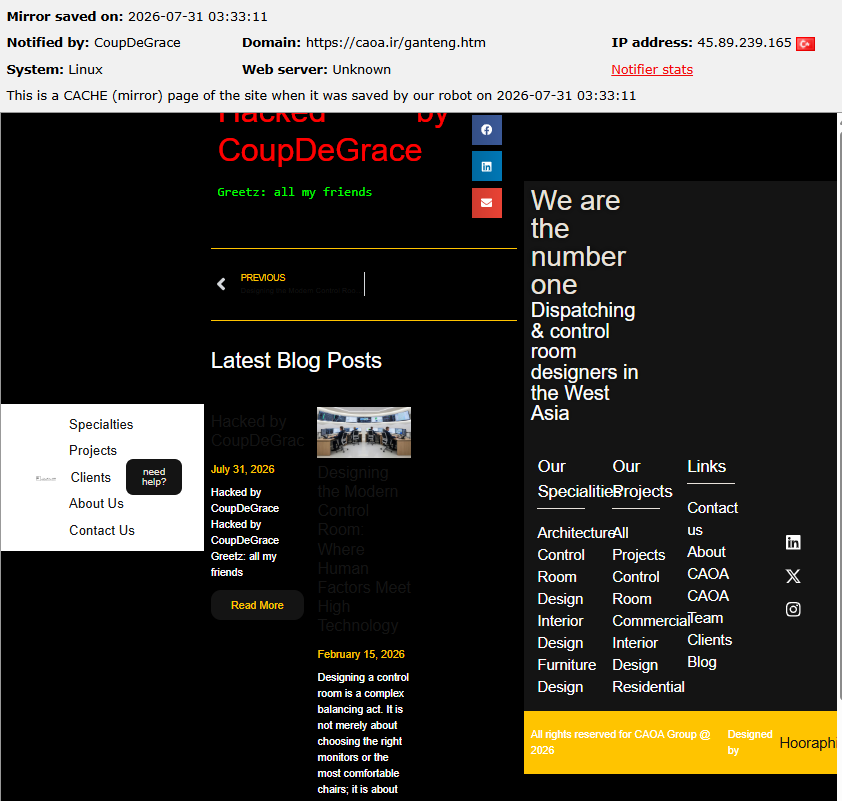842x801 pixels.
Task: Open Contact us link under Links
Action: point(712,519)
